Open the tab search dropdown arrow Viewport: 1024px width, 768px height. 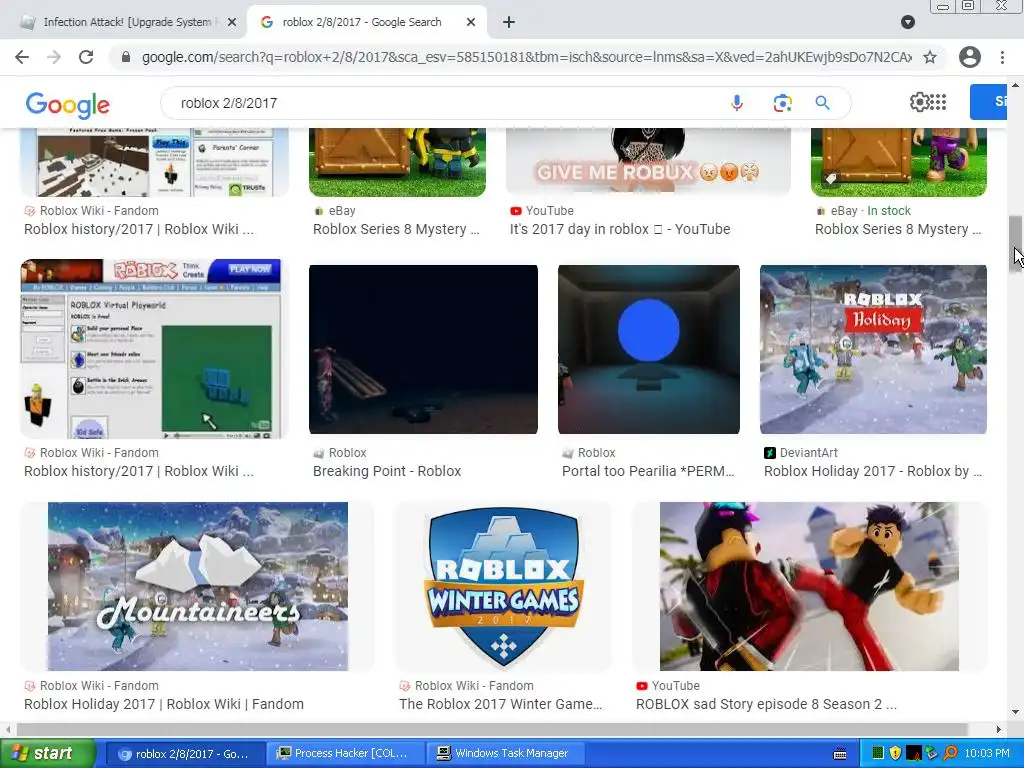[x=908, y=22]
